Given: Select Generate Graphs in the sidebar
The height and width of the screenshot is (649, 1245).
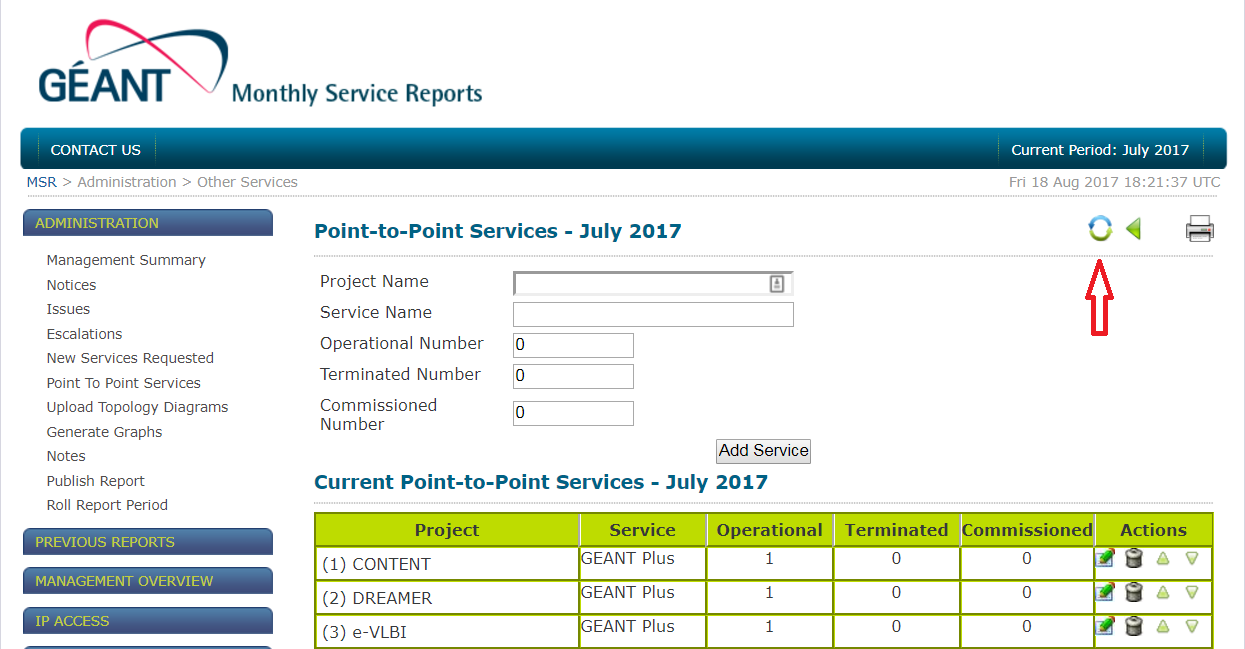Looking at the screenshot, I should pos(104,432).
